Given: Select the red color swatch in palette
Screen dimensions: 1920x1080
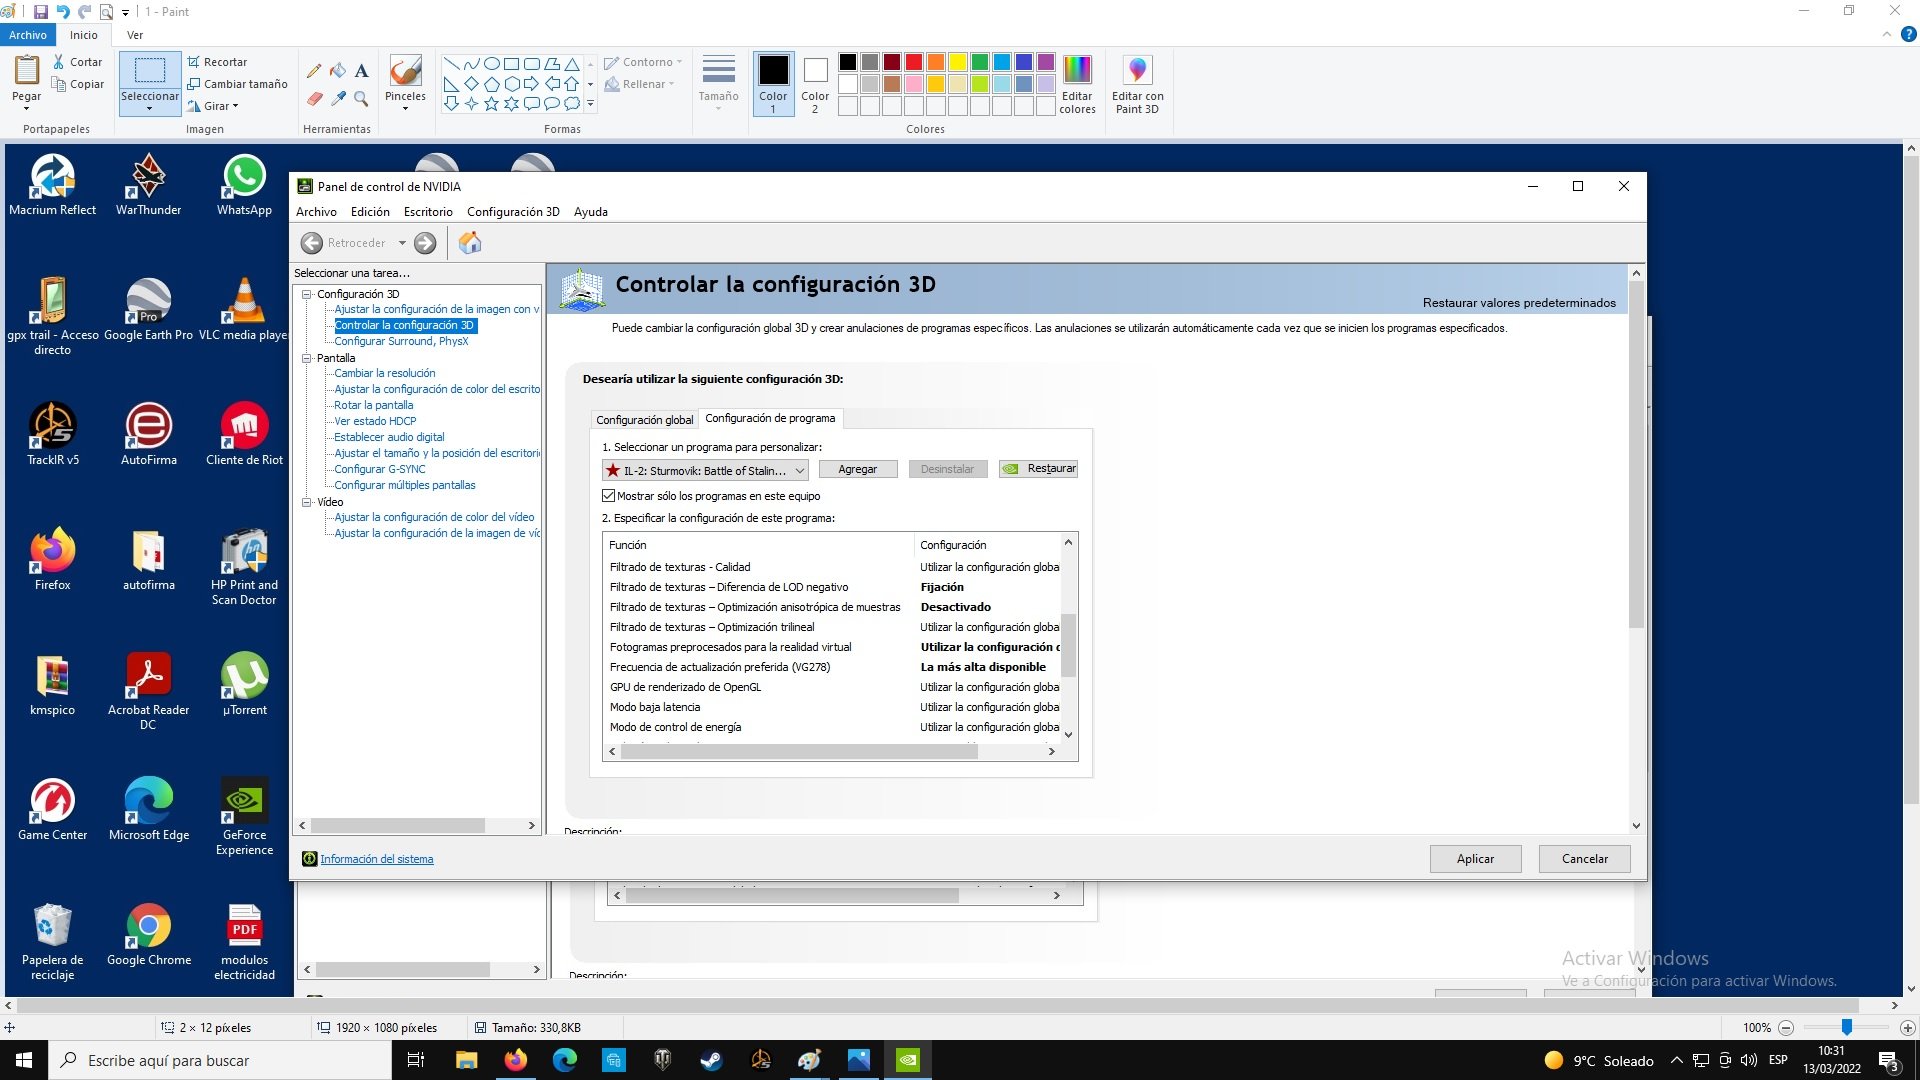Looking at the screenshot, I should click(913, 62).
